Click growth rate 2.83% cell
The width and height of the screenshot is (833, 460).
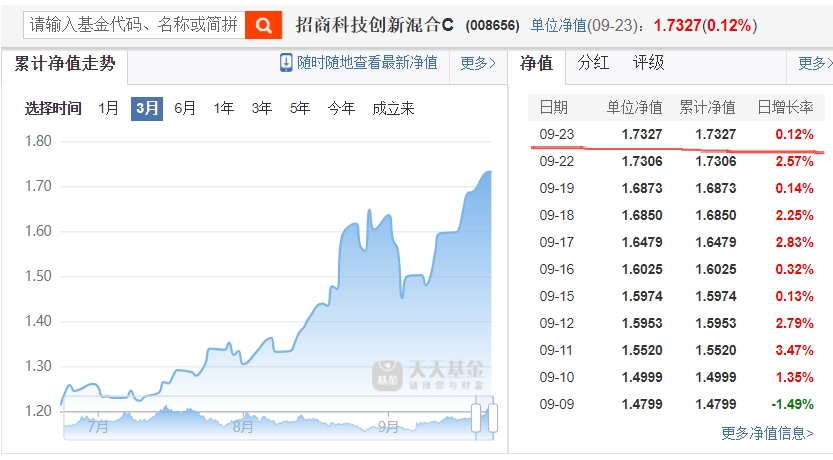click(x=794, y=242)
